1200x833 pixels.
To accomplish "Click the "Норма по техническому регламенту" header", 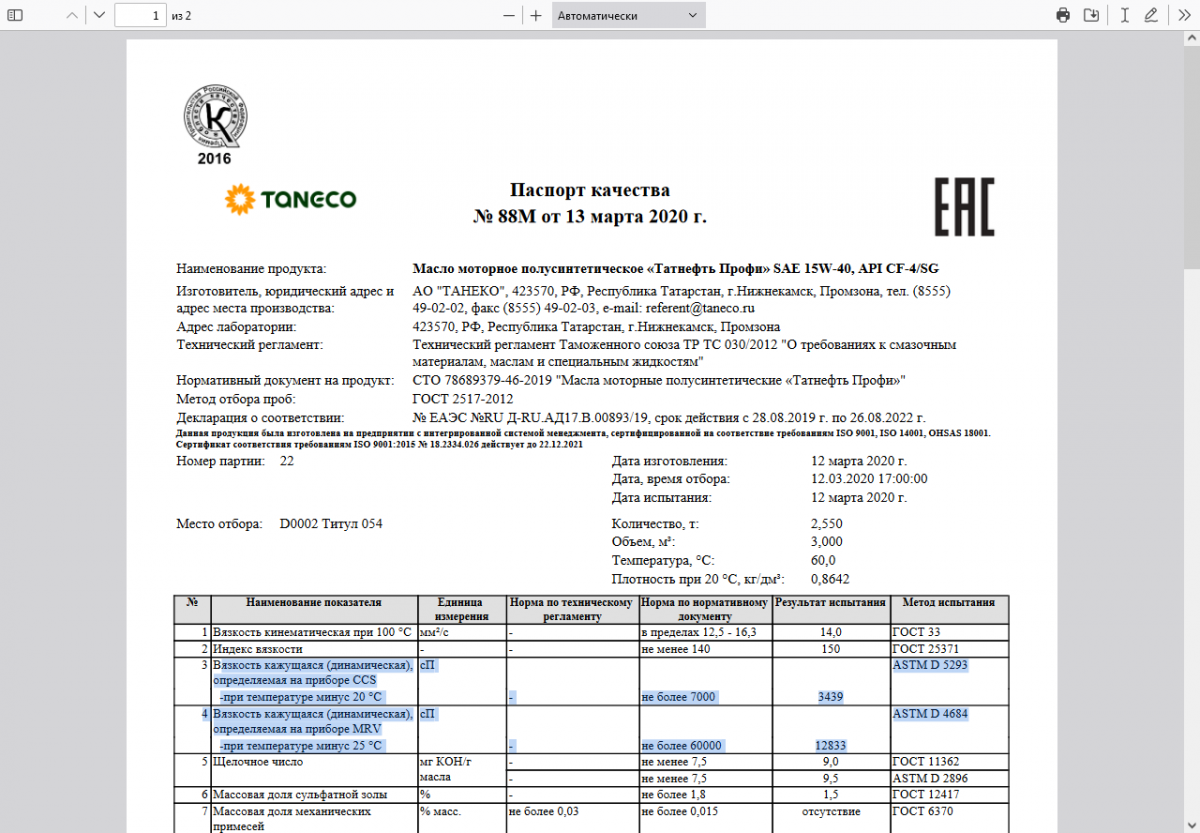I will pos(571,609).
